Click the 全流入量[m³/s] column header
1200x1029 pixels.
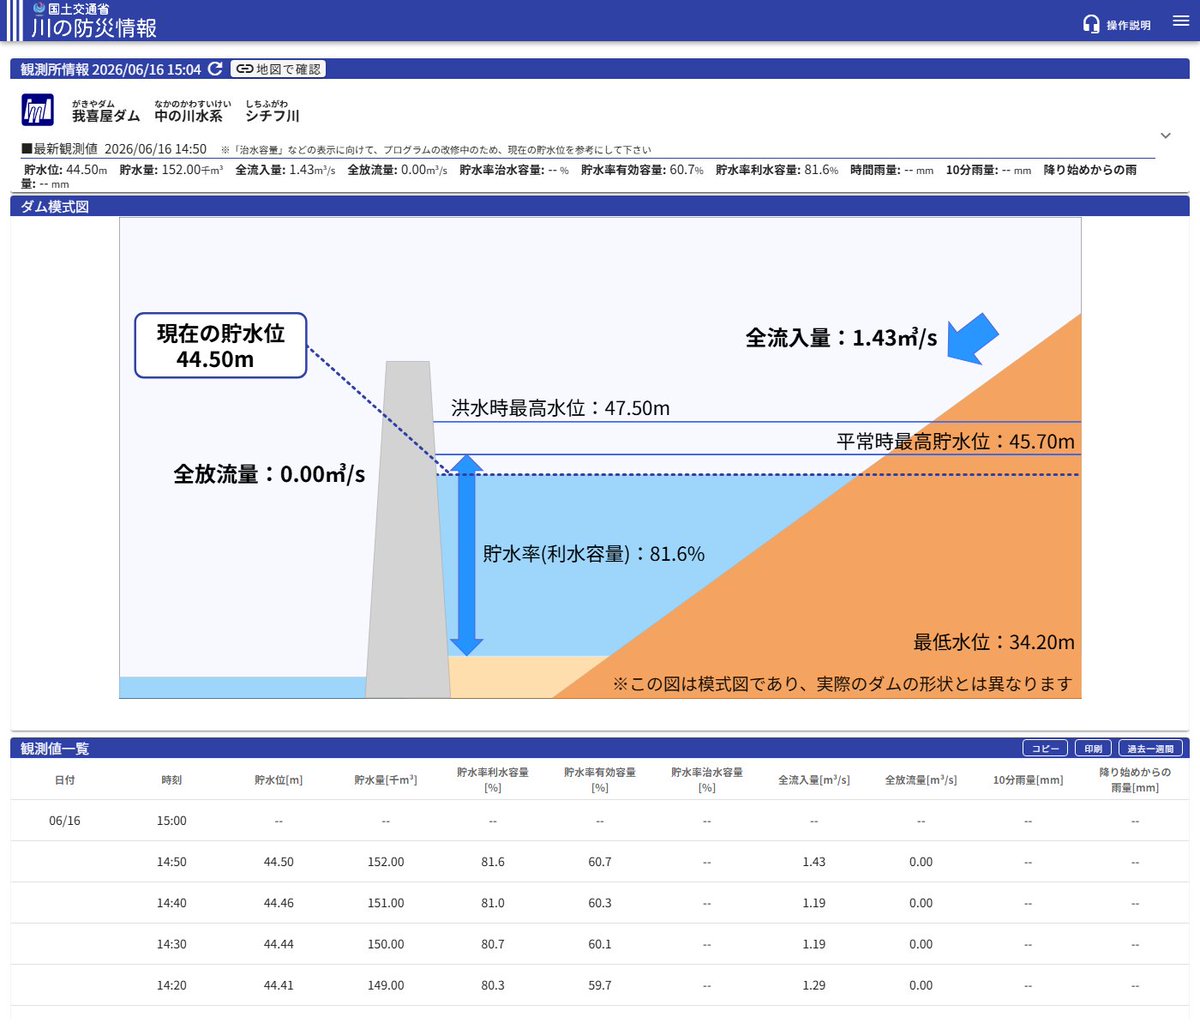814,780
